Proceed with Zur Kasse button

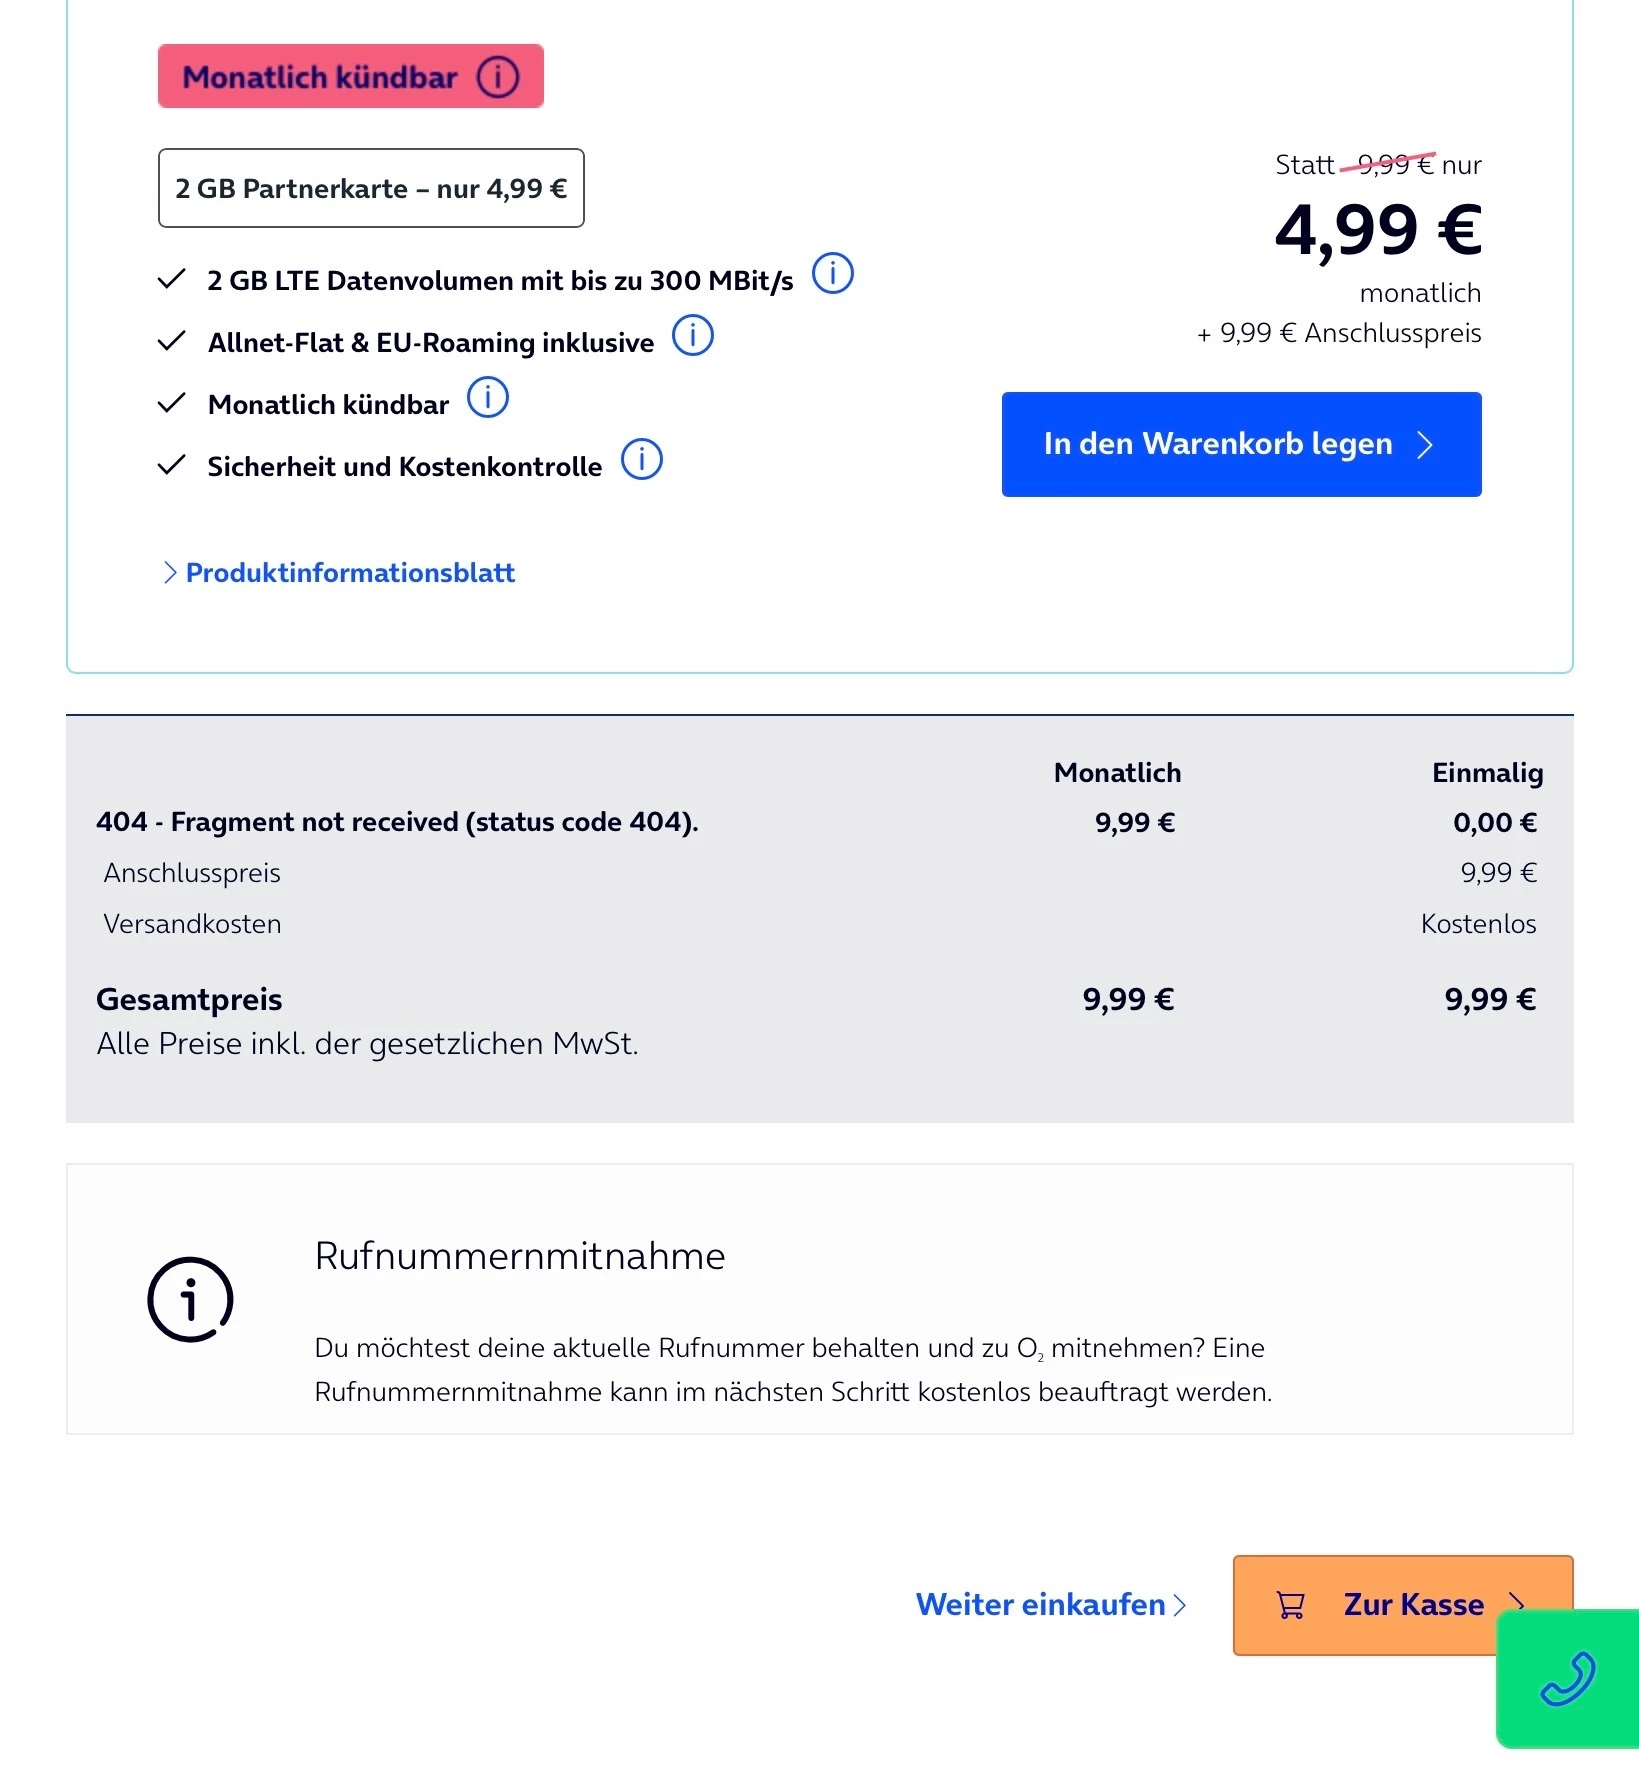[x=1402, y=1605]
